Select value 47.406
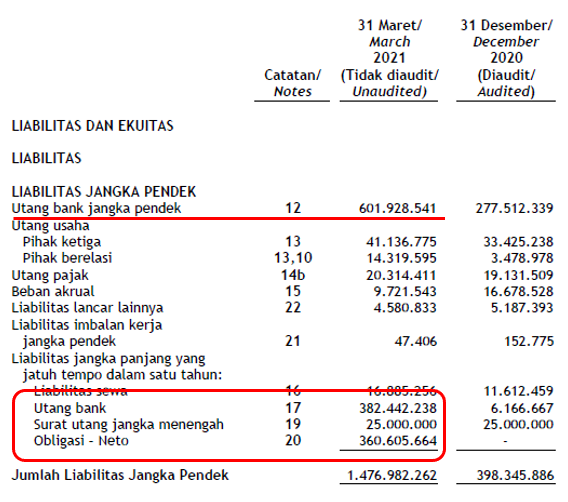 [415, 341]
